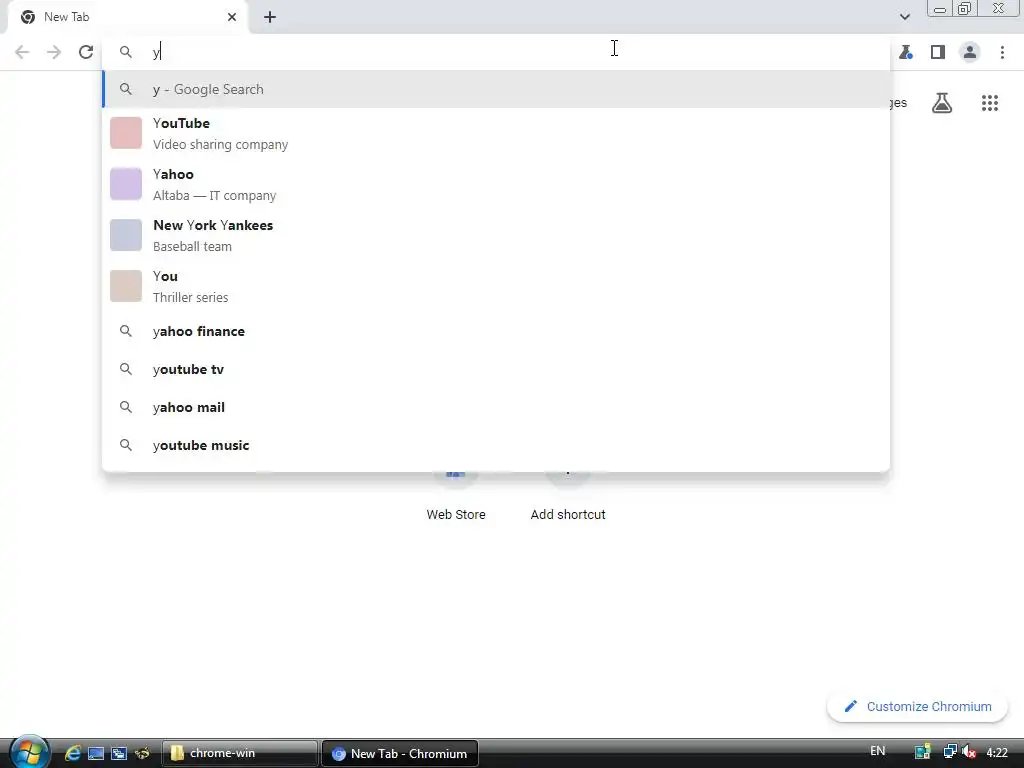Image resolution: width=1024 pixels, height=768 pixels.
Task: Expand the tab search dropdown arrow
Action: [x=904, y=17]
